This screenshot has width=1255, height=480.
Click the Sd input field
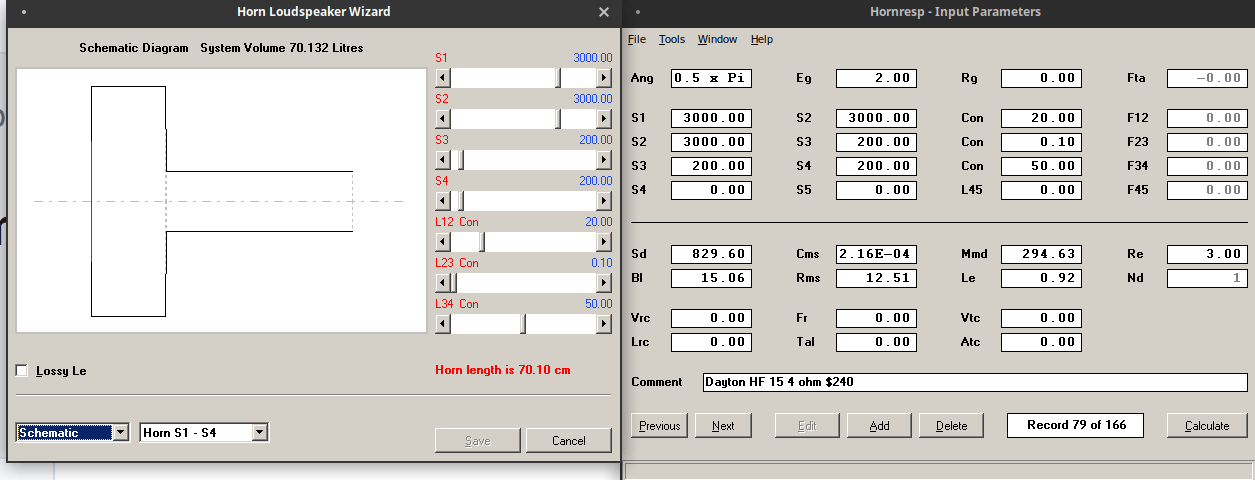pos(711,254)
